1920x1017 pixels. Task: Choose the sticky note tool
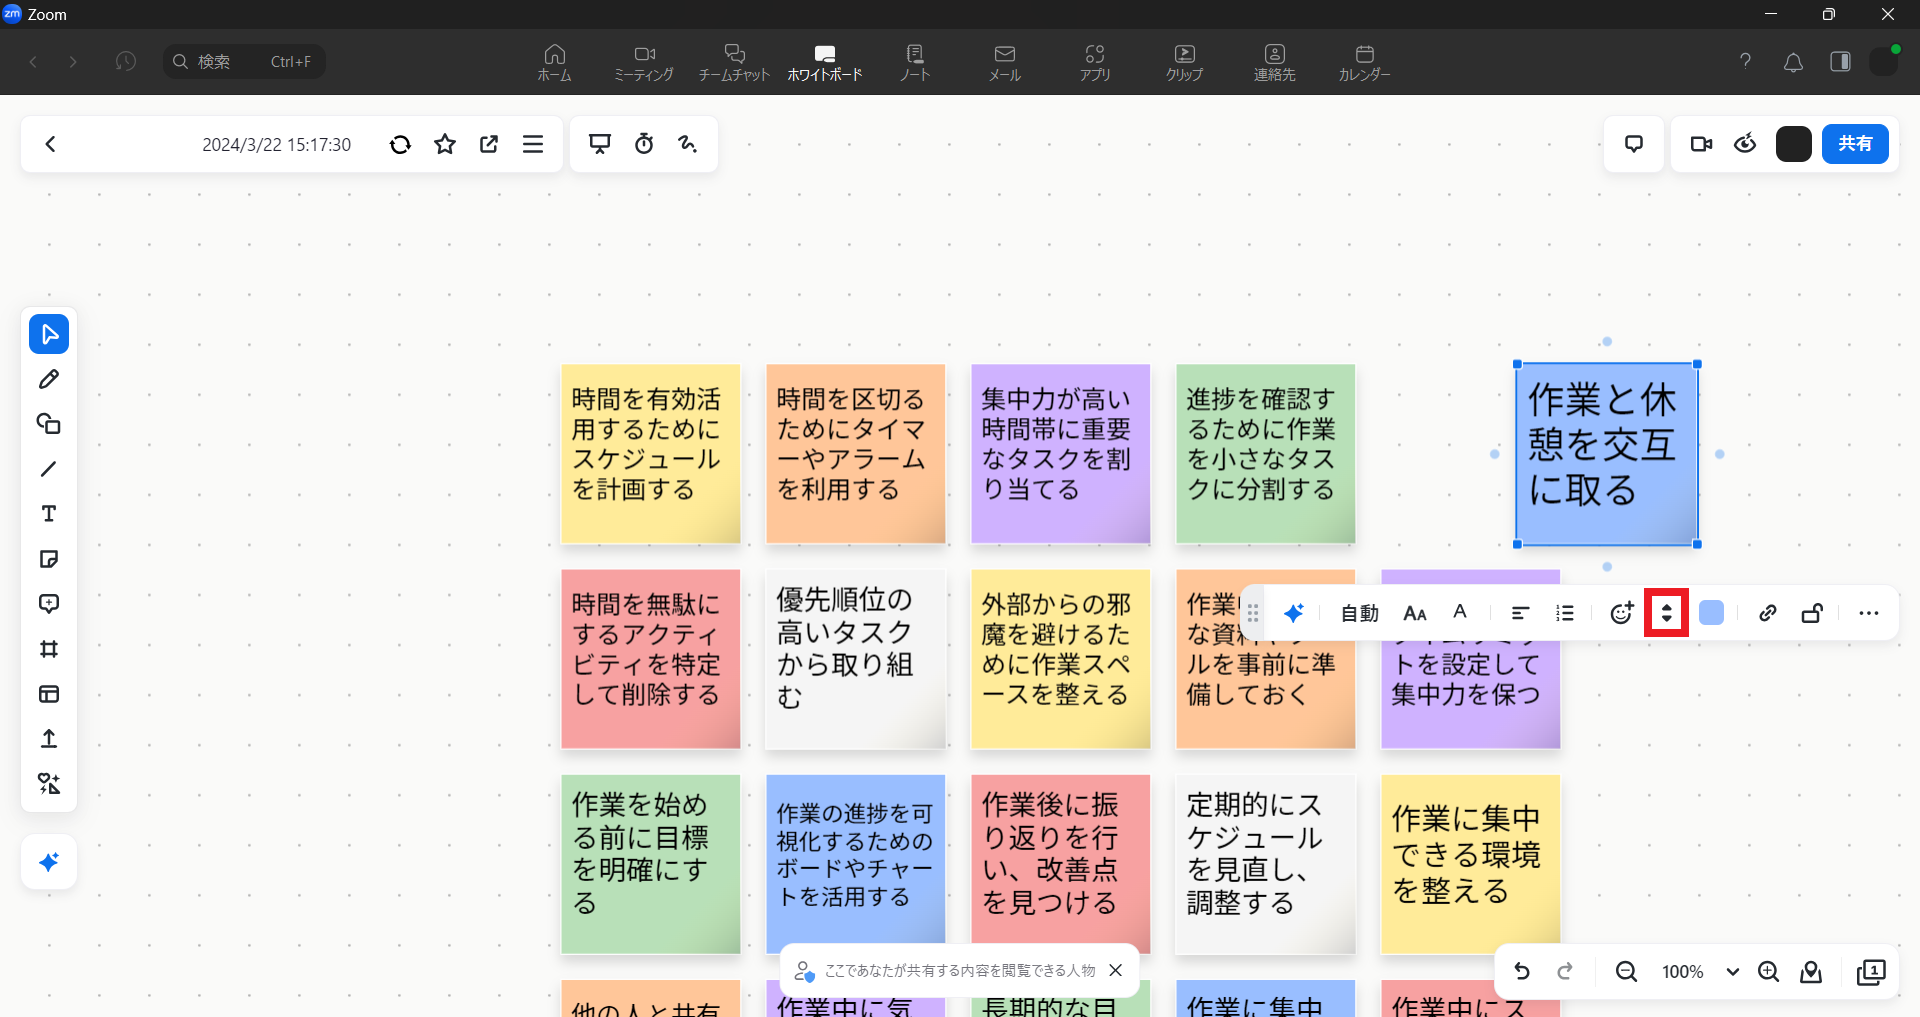(x=49, y=559)
